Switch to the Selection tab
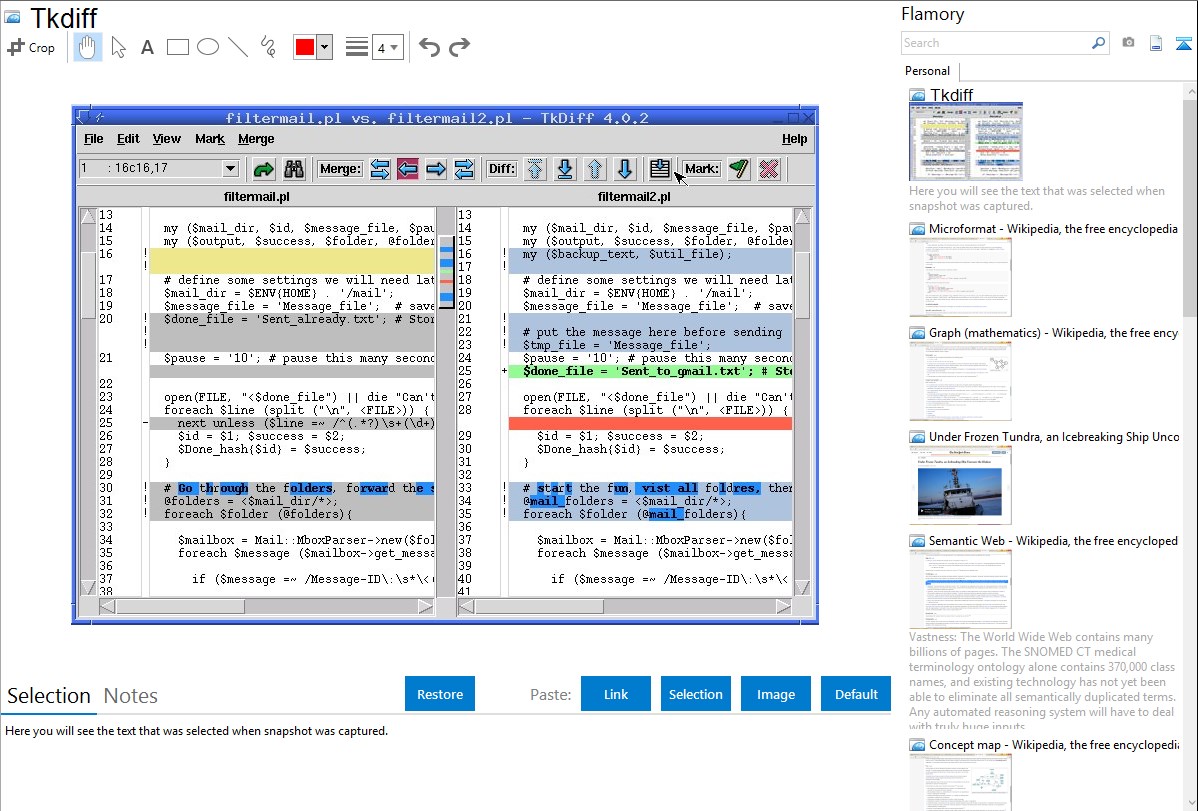 (x=49, y=696)
